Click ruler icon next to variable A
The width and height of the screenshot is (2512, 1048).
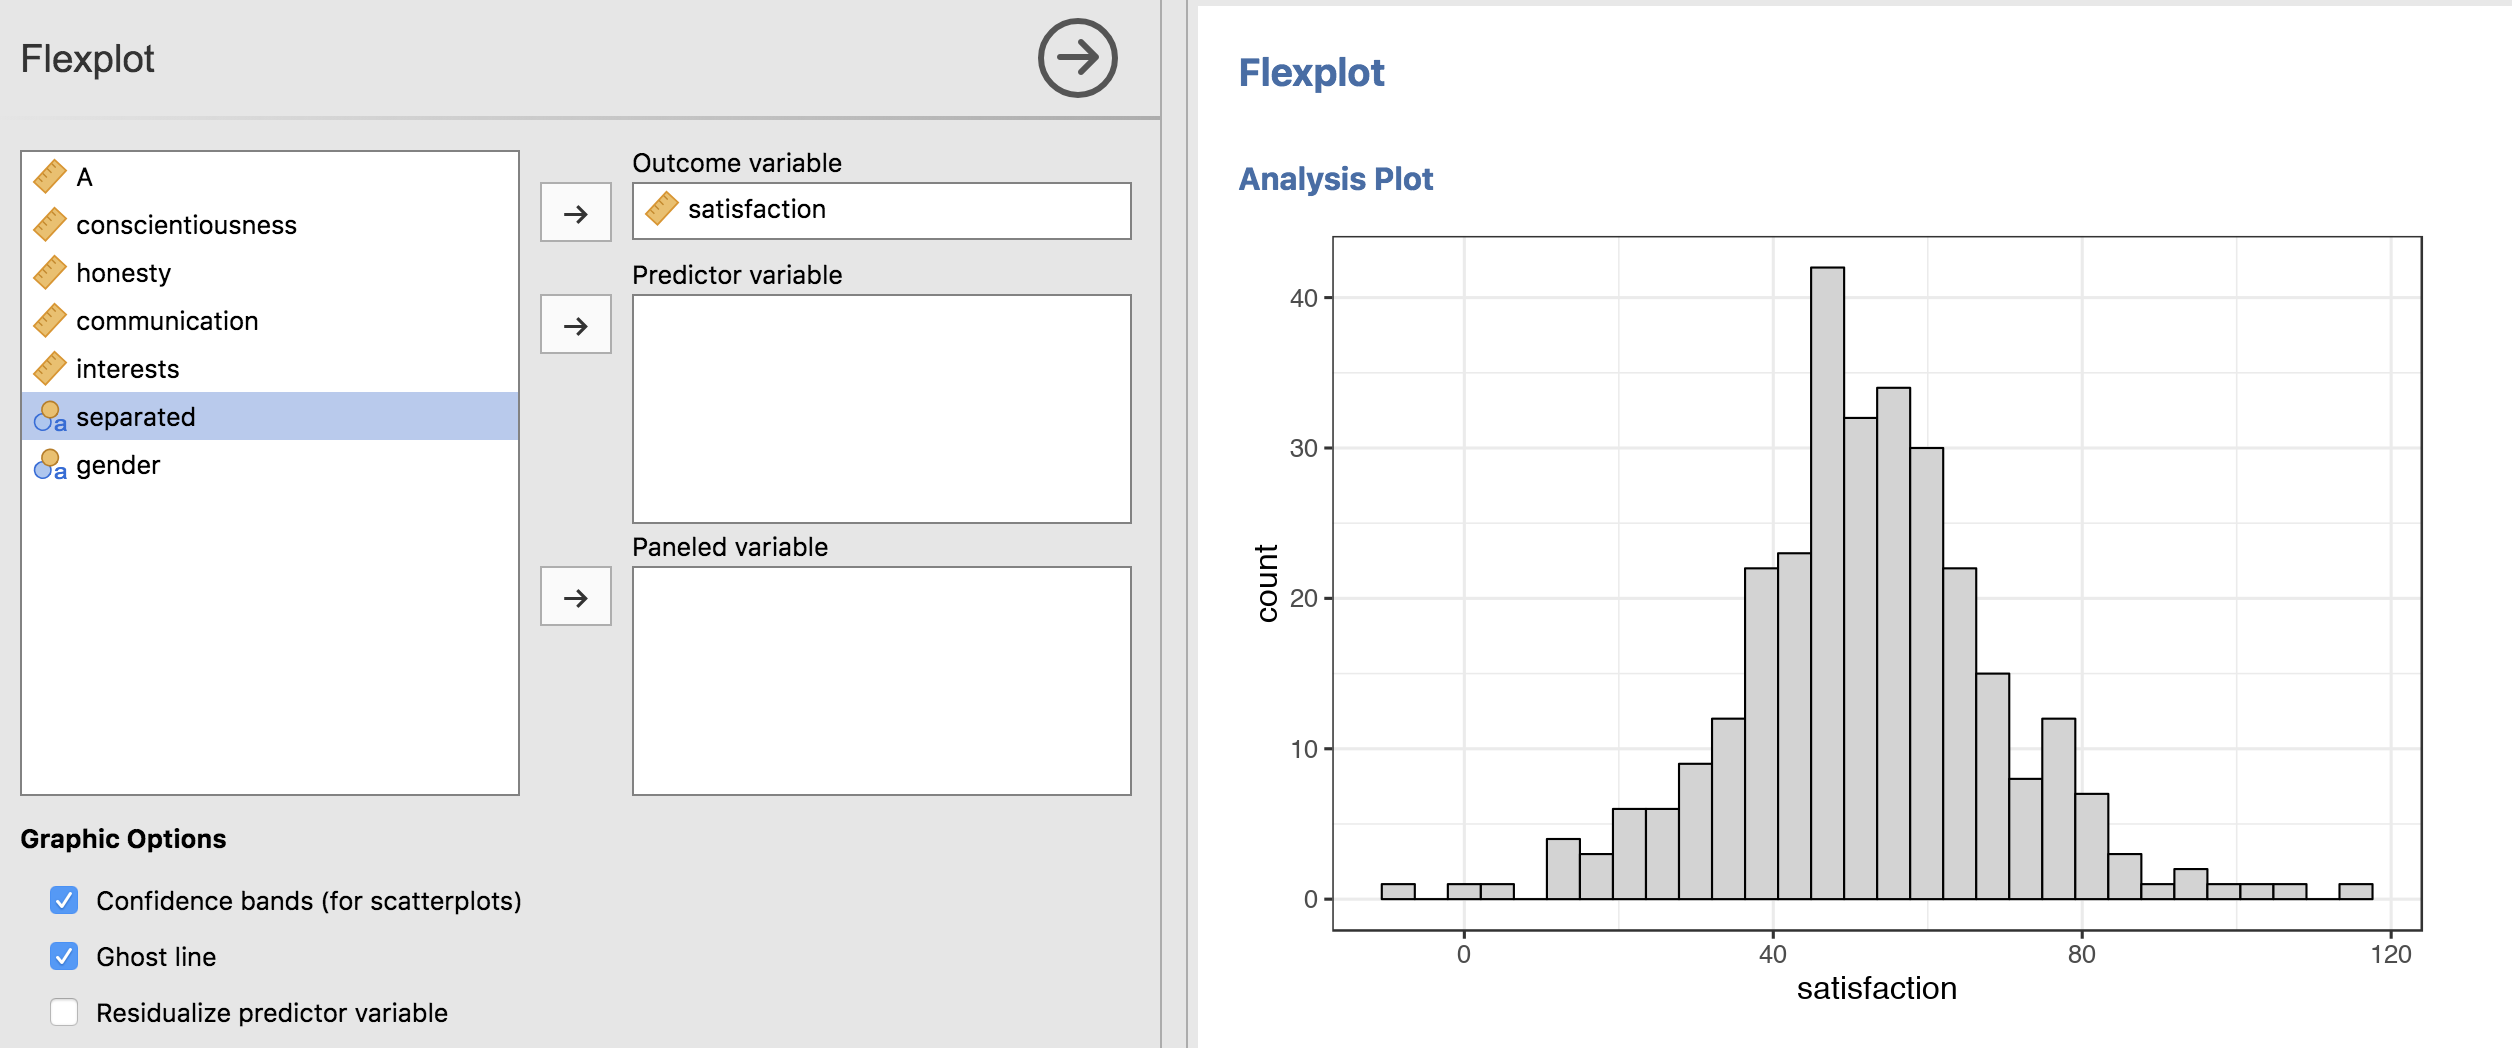(50, 177)
